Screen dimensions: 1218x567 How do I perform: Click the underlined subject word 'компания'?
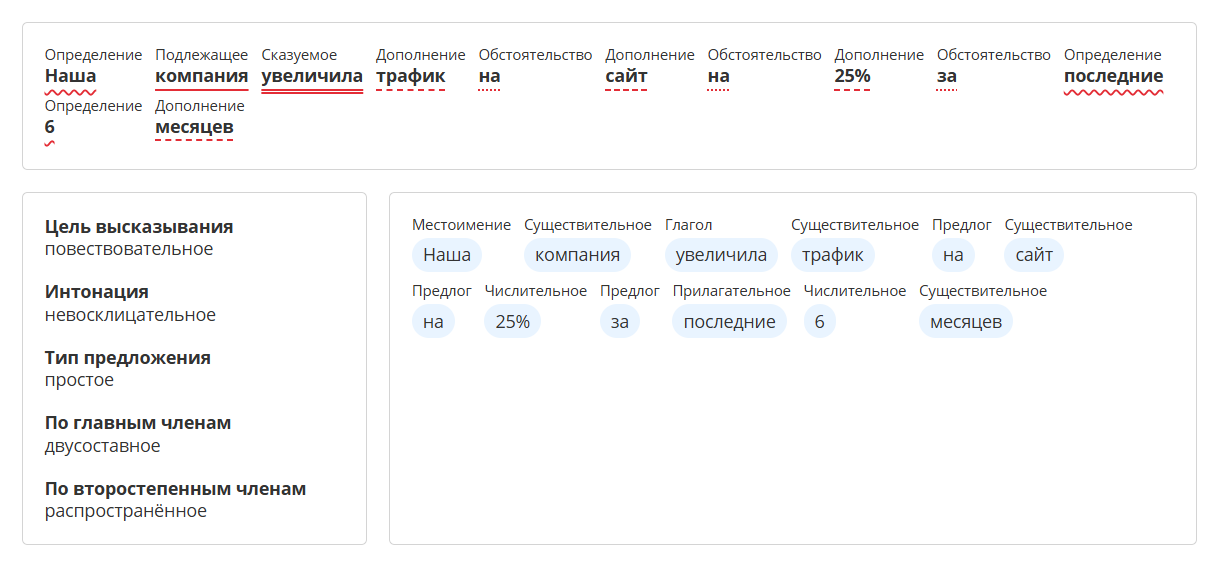coord(201,76)
